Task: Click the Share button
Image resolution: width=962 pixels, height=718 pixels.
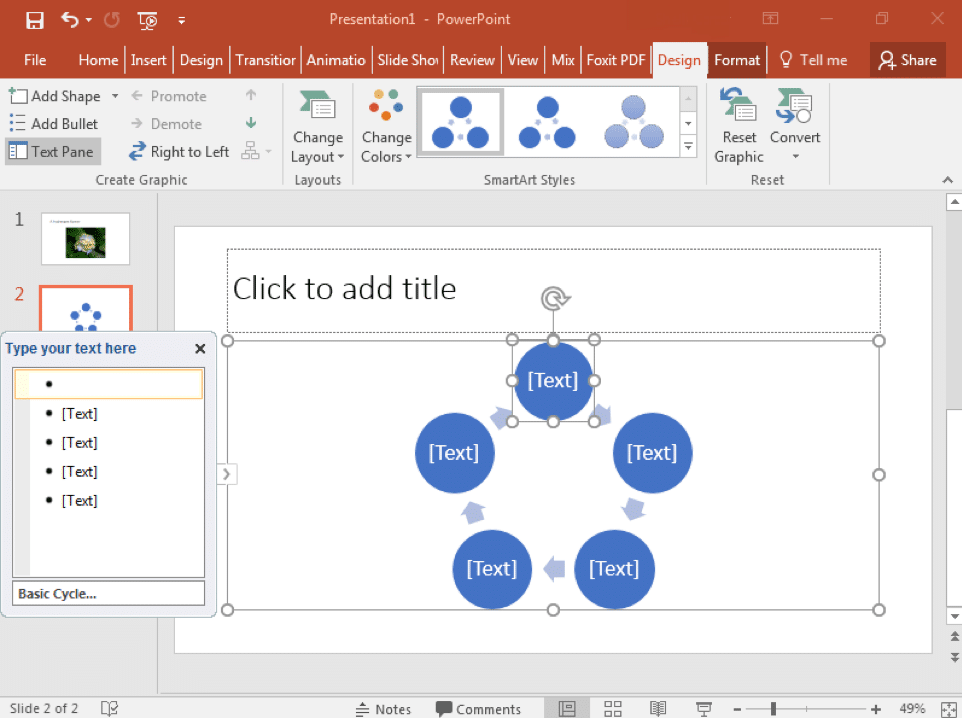Action: [907, 60]
